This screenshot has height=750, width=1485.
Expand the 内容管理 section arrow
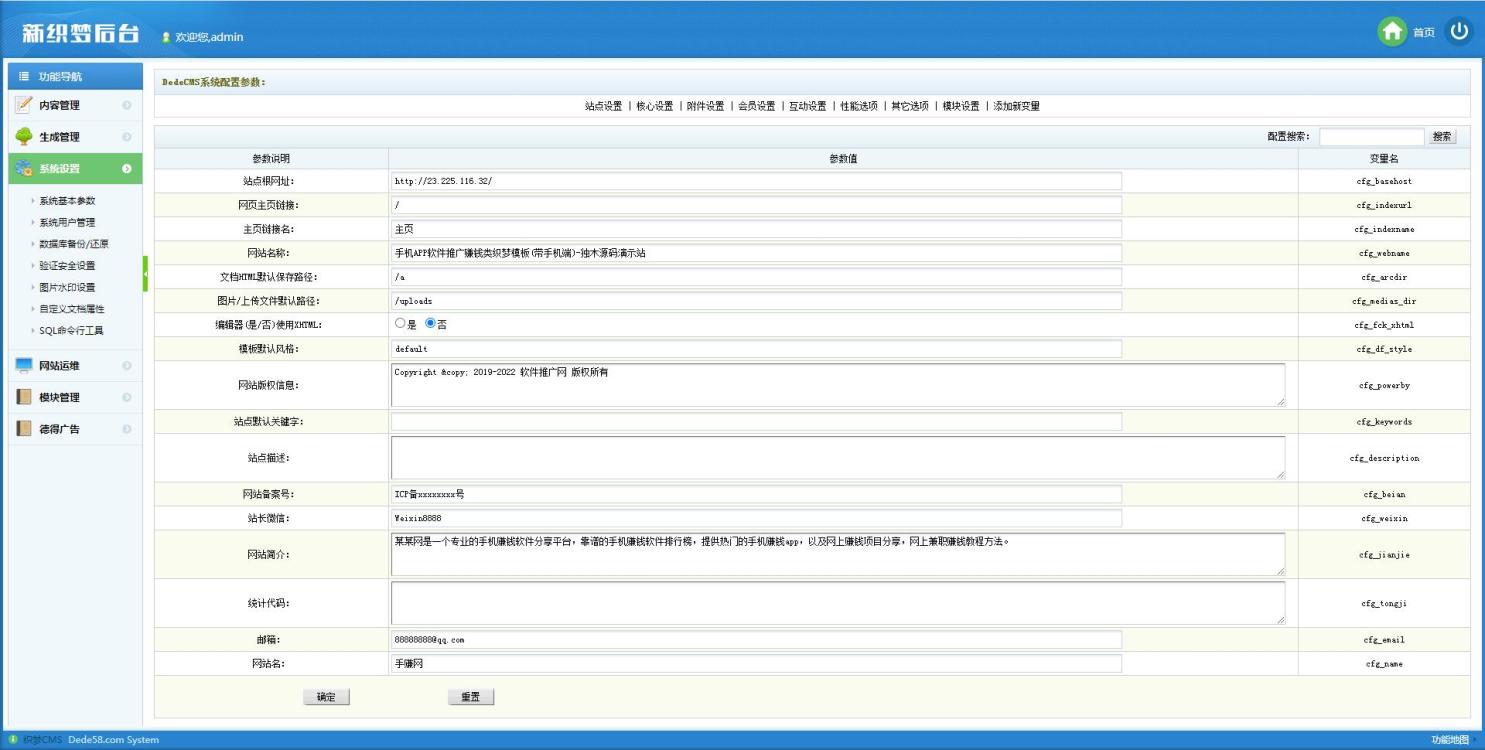[x=127, y=105]
